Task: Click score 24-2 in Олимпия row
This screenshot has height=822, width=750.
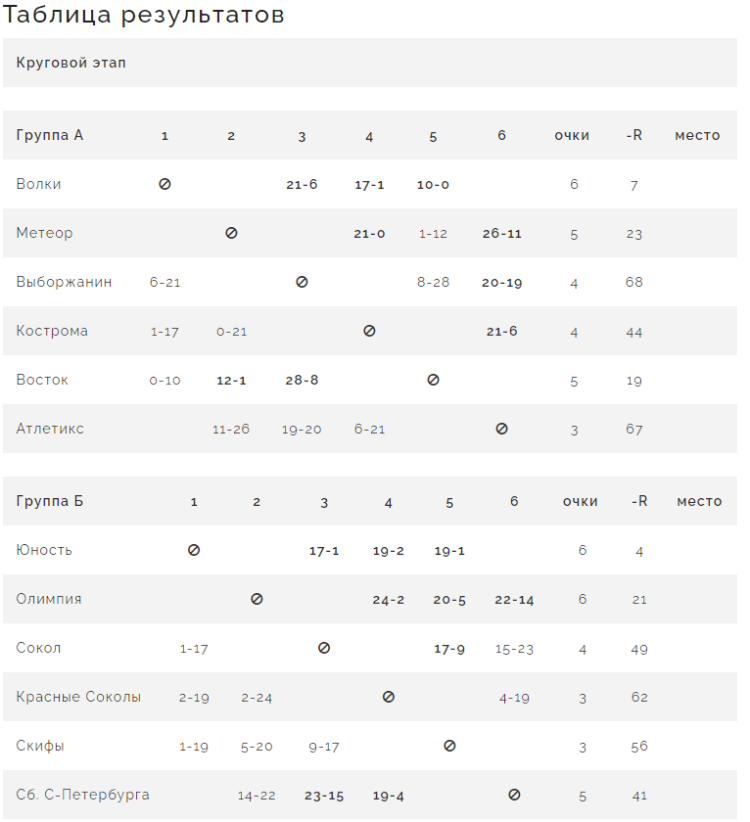Action: 388,600
